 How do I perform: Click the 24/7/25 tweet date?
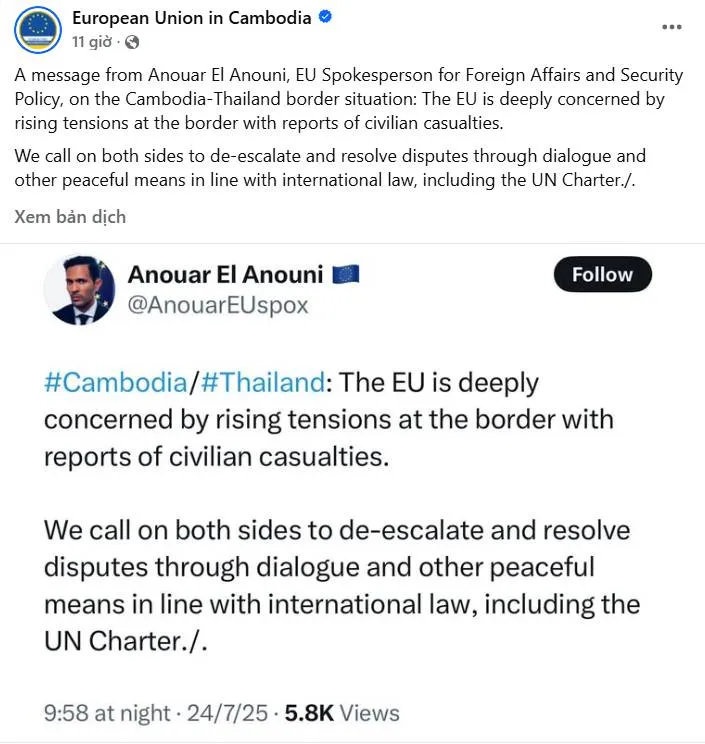pyautogui.click(x=227, y=713)
